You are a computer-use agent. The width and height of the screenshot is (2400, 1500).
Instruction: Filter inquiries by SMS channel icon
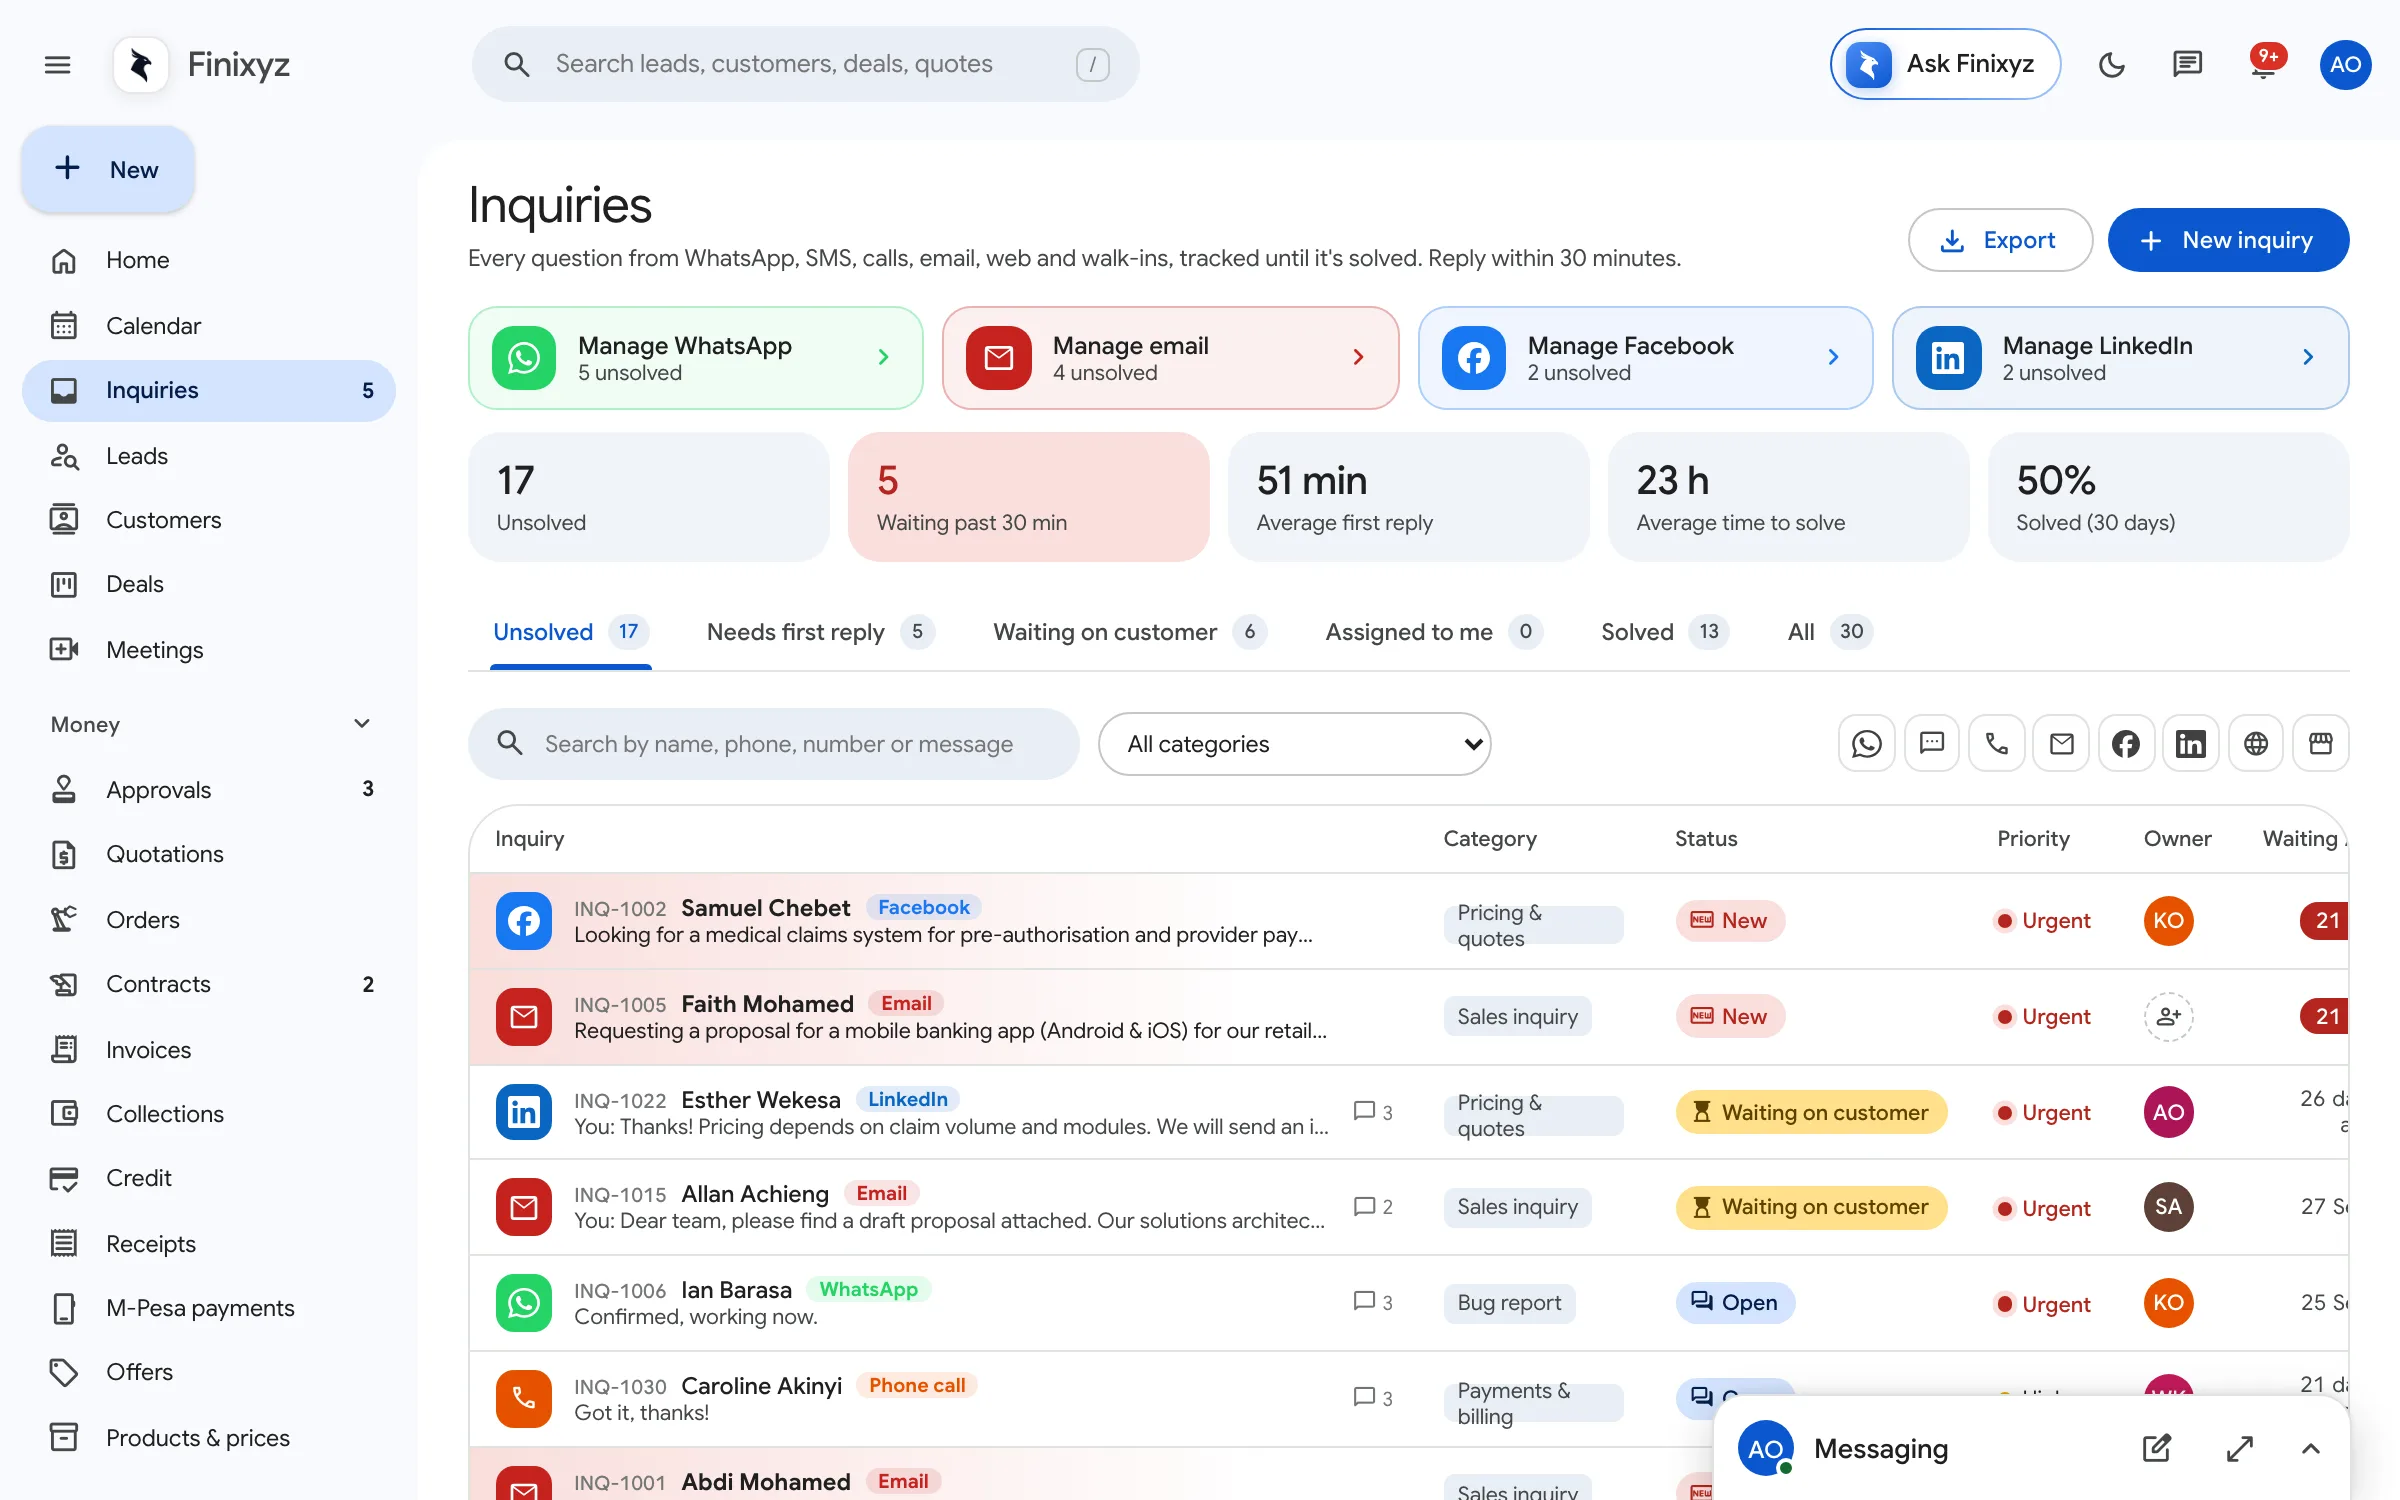(x=1931, y=744)
